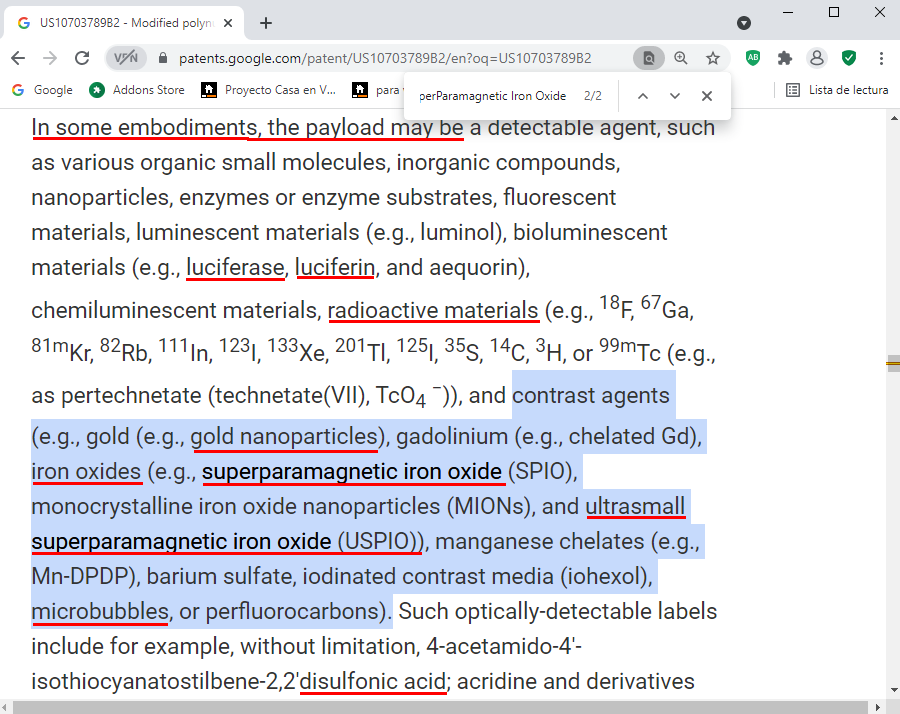Open the zoom magnifier icon in address bar
Viewport: 900px width, 714px height.
click(681, 58)
